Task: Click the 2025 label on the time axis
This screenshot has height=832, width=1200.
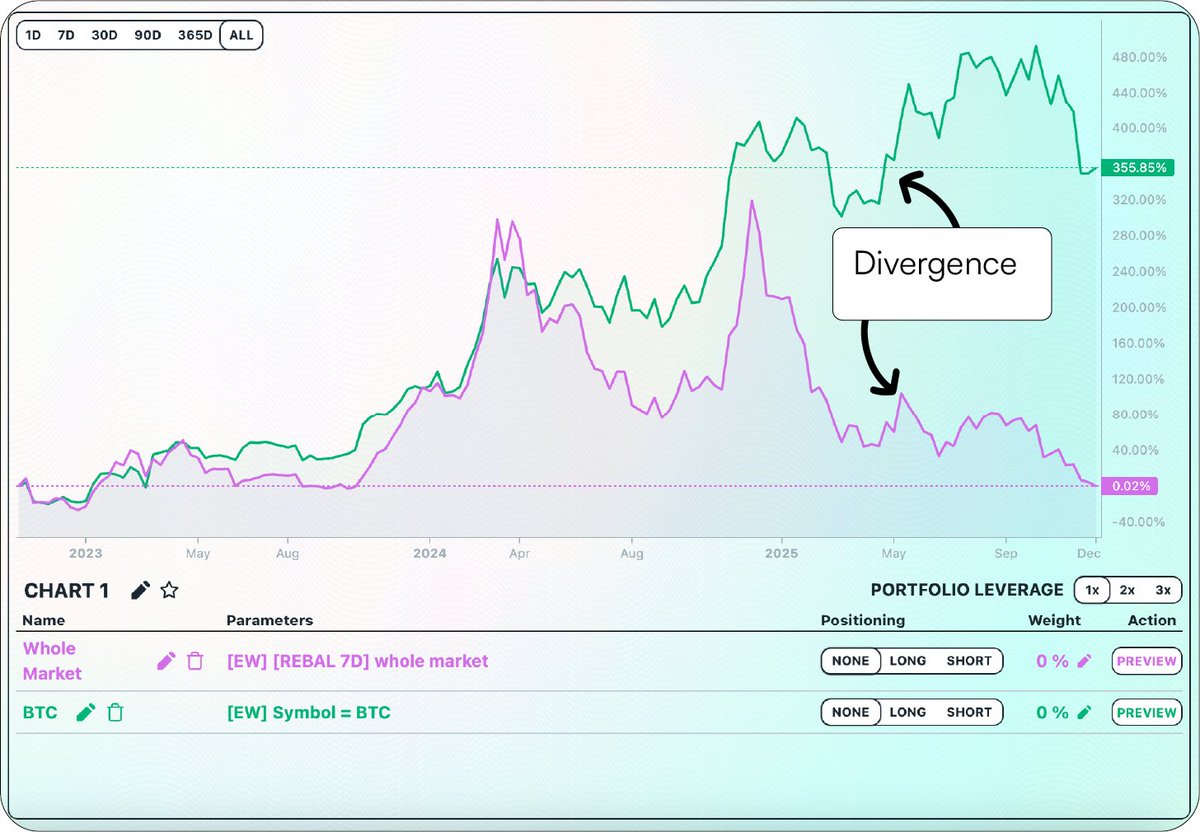Action: 781,552
